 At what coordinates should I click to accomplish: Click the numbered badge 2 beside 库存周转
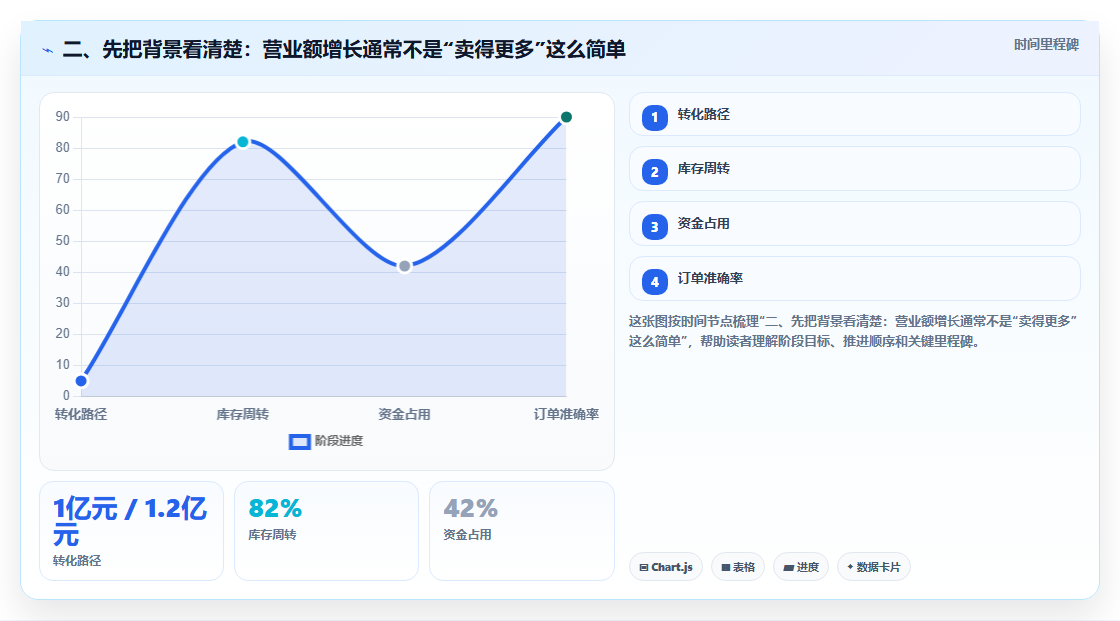[x=654, y=172]
